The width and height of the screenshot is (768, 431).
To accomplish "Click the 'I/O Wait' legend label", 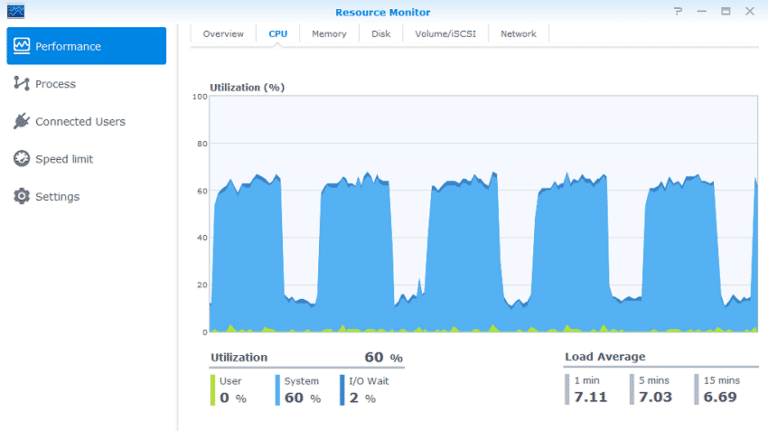I will (x=369, y=381).
